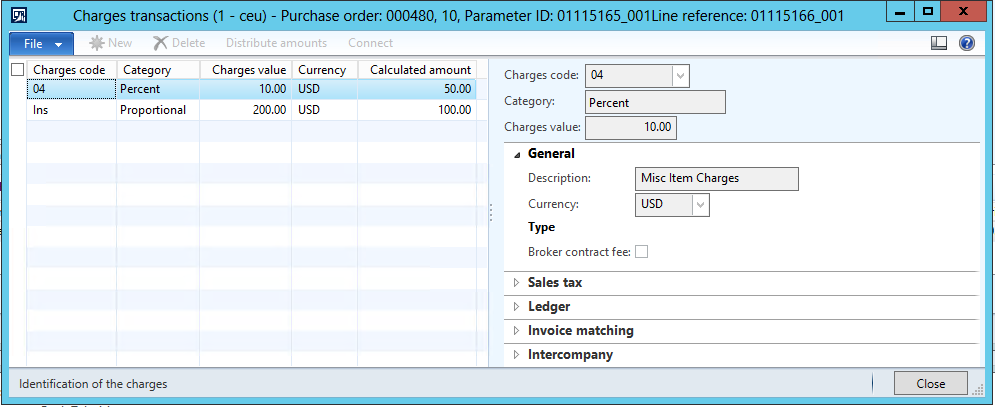Click the Description field with Misc Item Charges
This screenshot has width=995, height=407.
[x=717, y=178]
